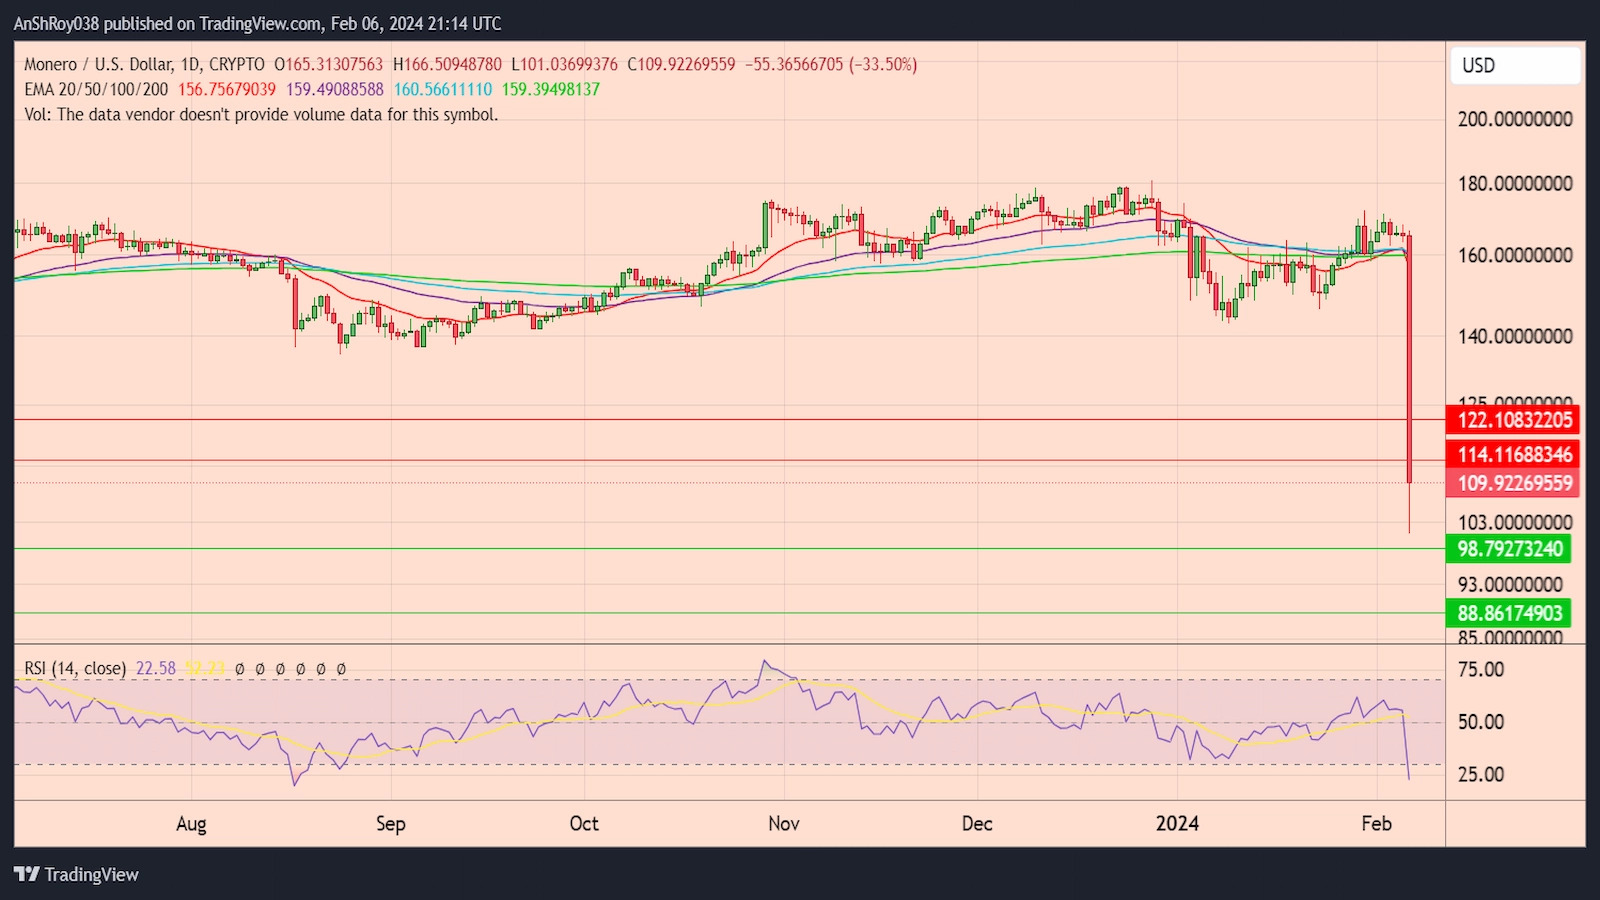Viewport: 1600px width, 900px height.
Task: Select the Feb label on the time axis
Action: [x=1377, y=823]
